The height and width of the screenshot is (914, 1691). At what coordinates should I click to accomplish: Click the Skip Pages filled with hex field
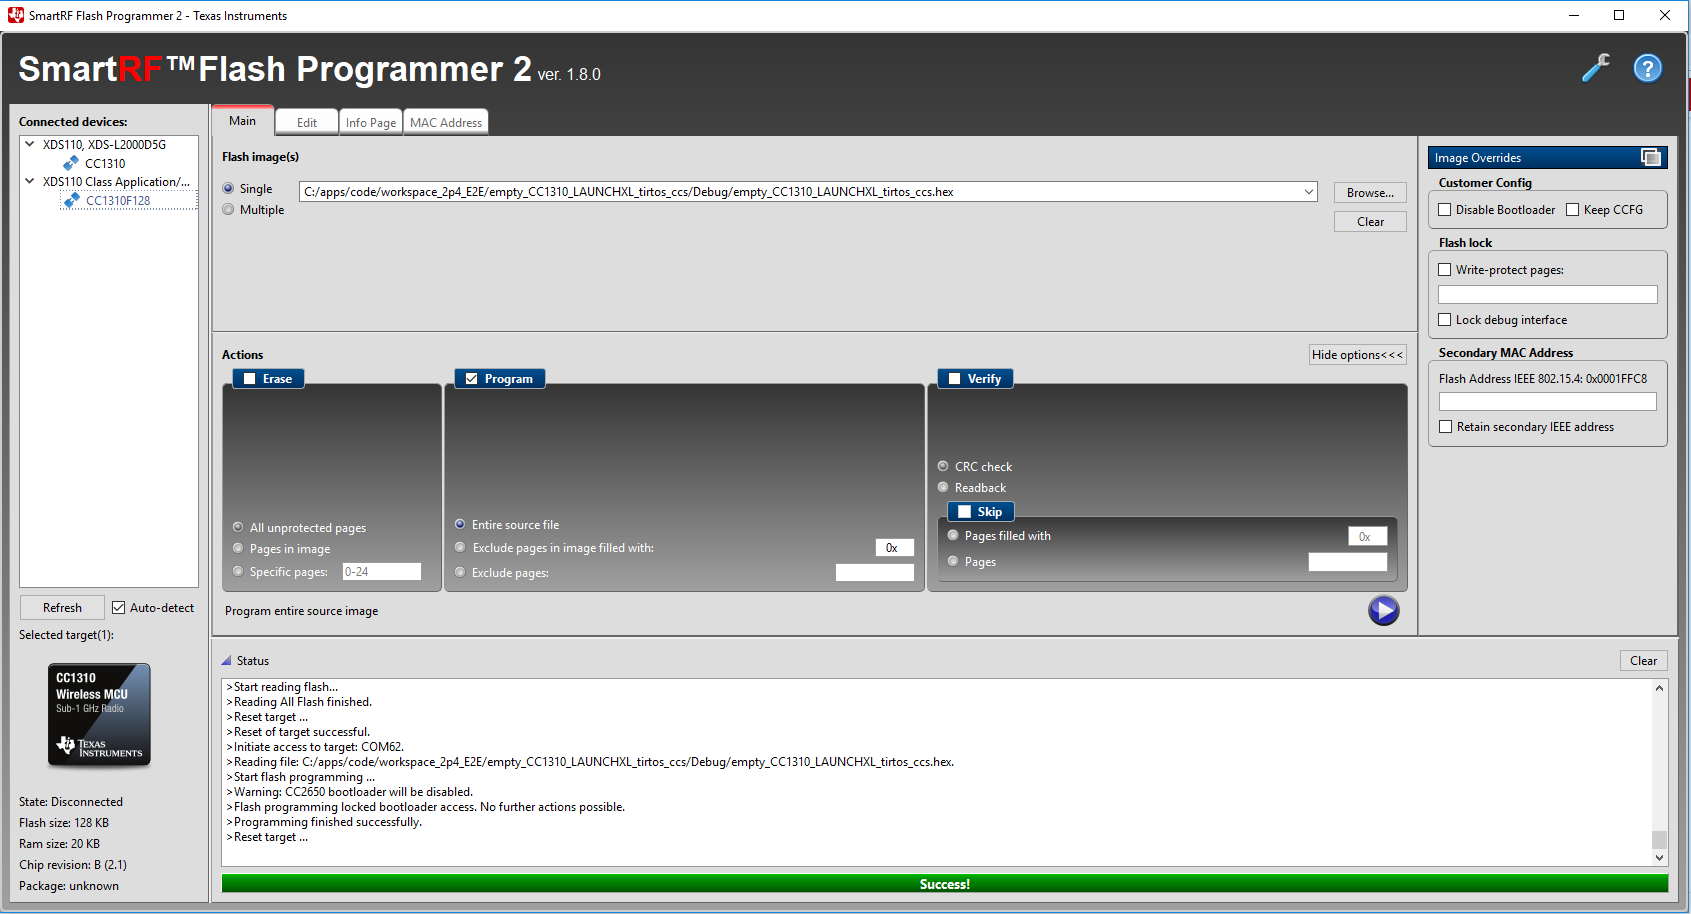(x=1367, y=536)
